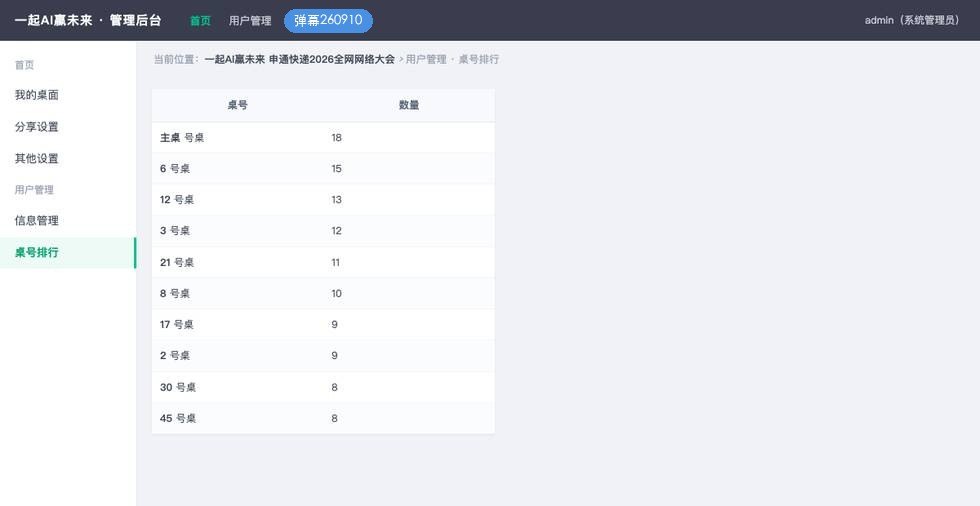Viewport: 980px width, 506px height.
Task: Click the breadcrumb text 用户管理 · 桌号排行
Action: coord(452,59)
